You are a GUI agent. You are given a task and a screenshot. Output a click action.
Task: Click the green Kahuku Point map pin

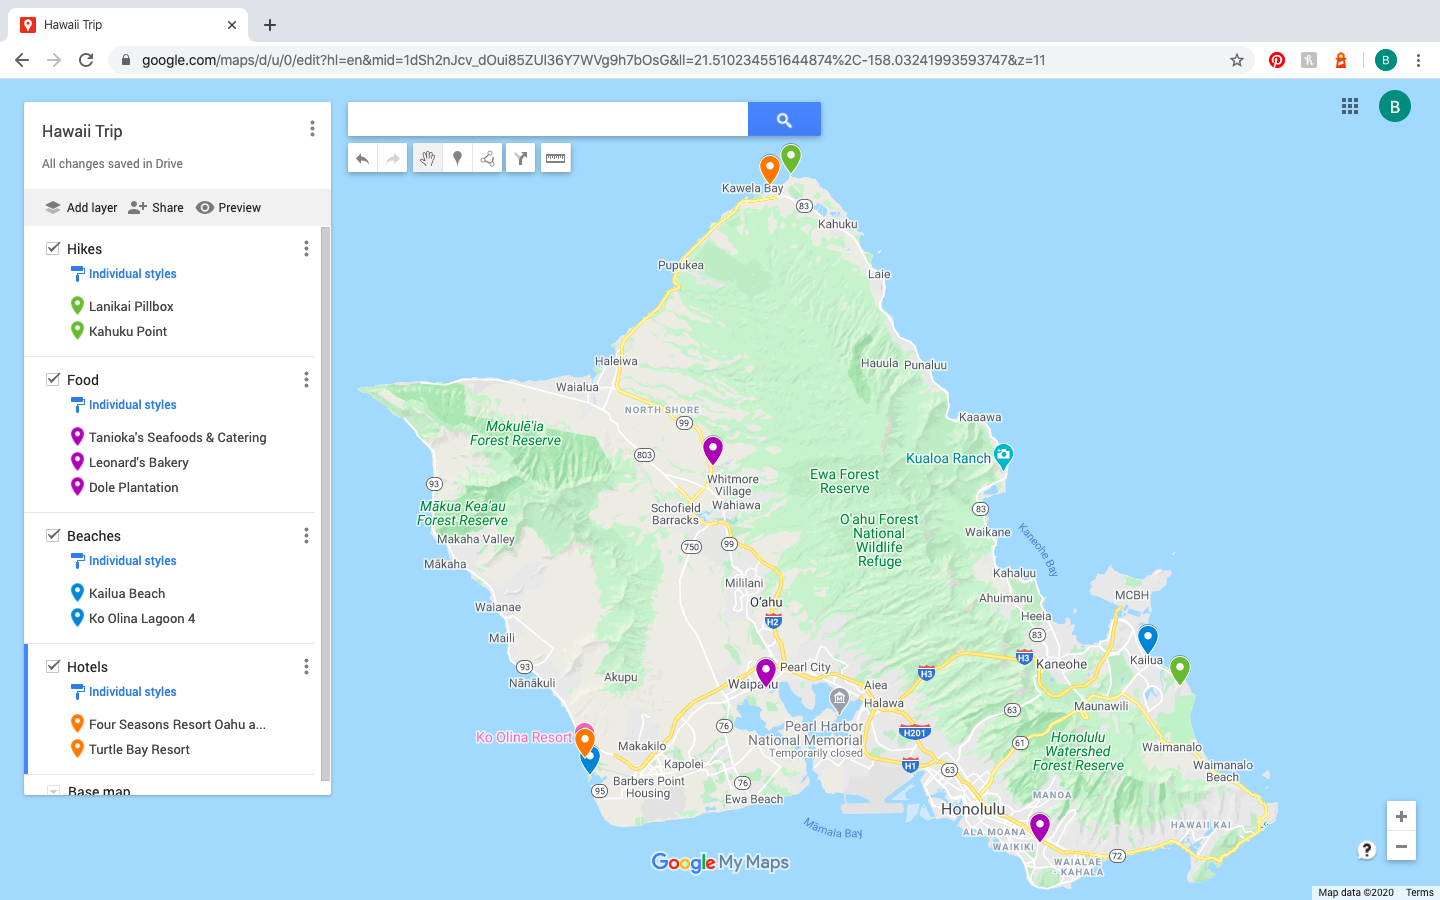(791, 157)
